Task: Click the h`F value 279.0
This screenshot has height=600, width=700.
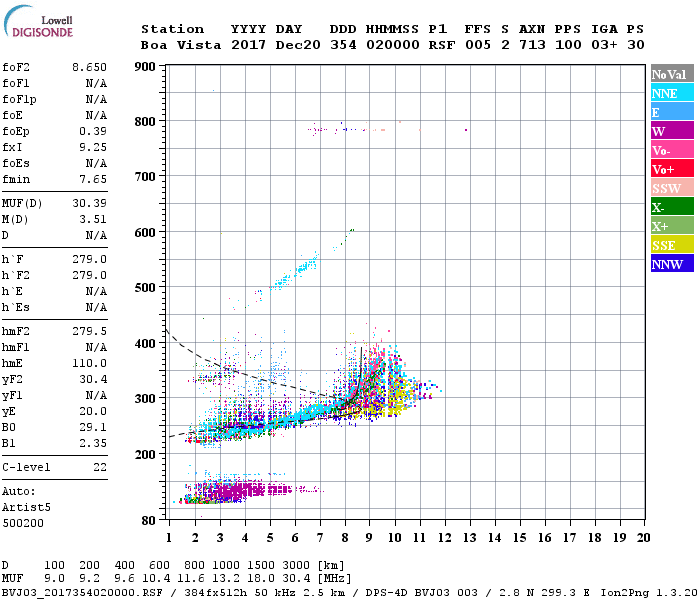Action: click(89, 259)
